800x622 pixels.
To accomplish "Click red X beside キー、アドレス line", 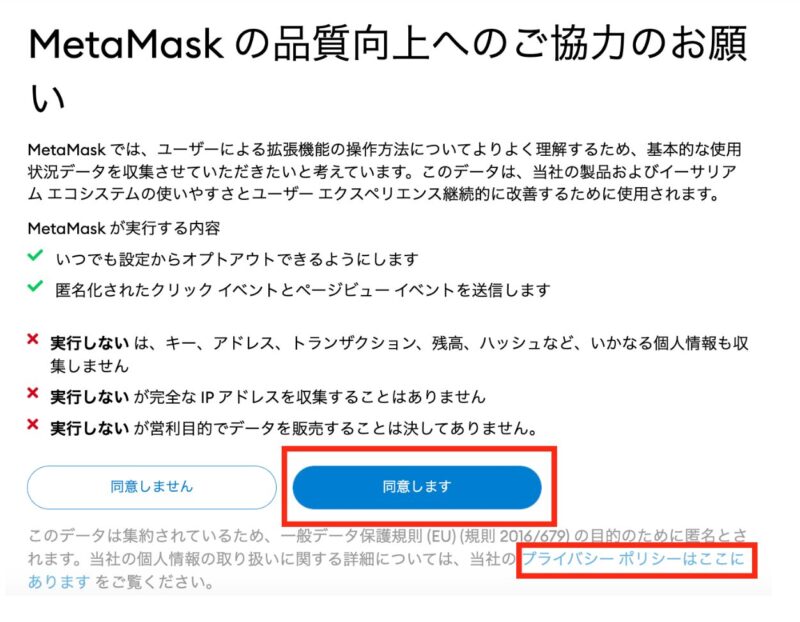I will pos(33,339).
